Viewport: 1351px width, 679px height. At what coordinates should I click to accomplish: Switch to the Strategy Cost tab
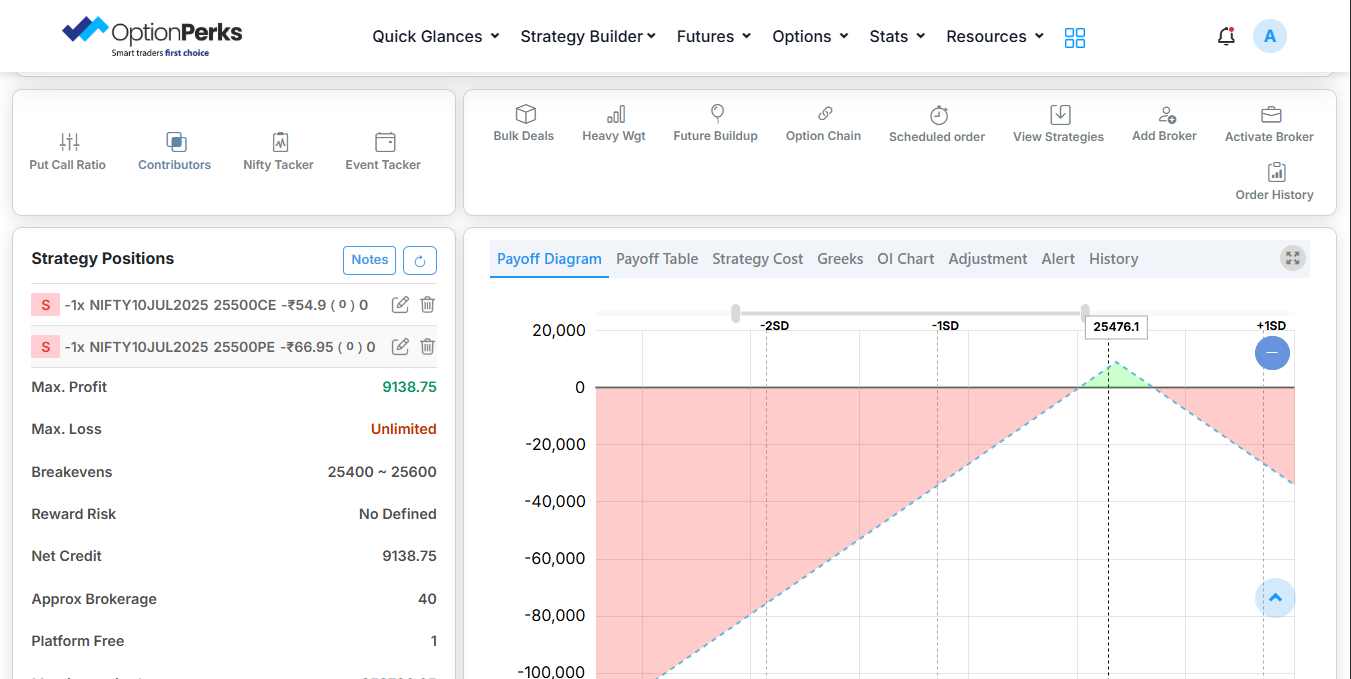757,259
